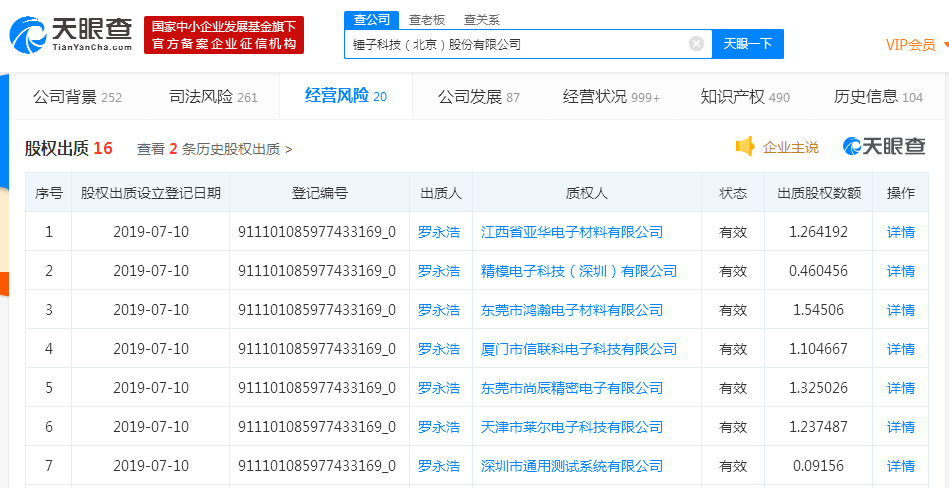Open 东莞市鸿瀚电子材料有限公司 link
The image size is (949, 488).
coord(572,310)
